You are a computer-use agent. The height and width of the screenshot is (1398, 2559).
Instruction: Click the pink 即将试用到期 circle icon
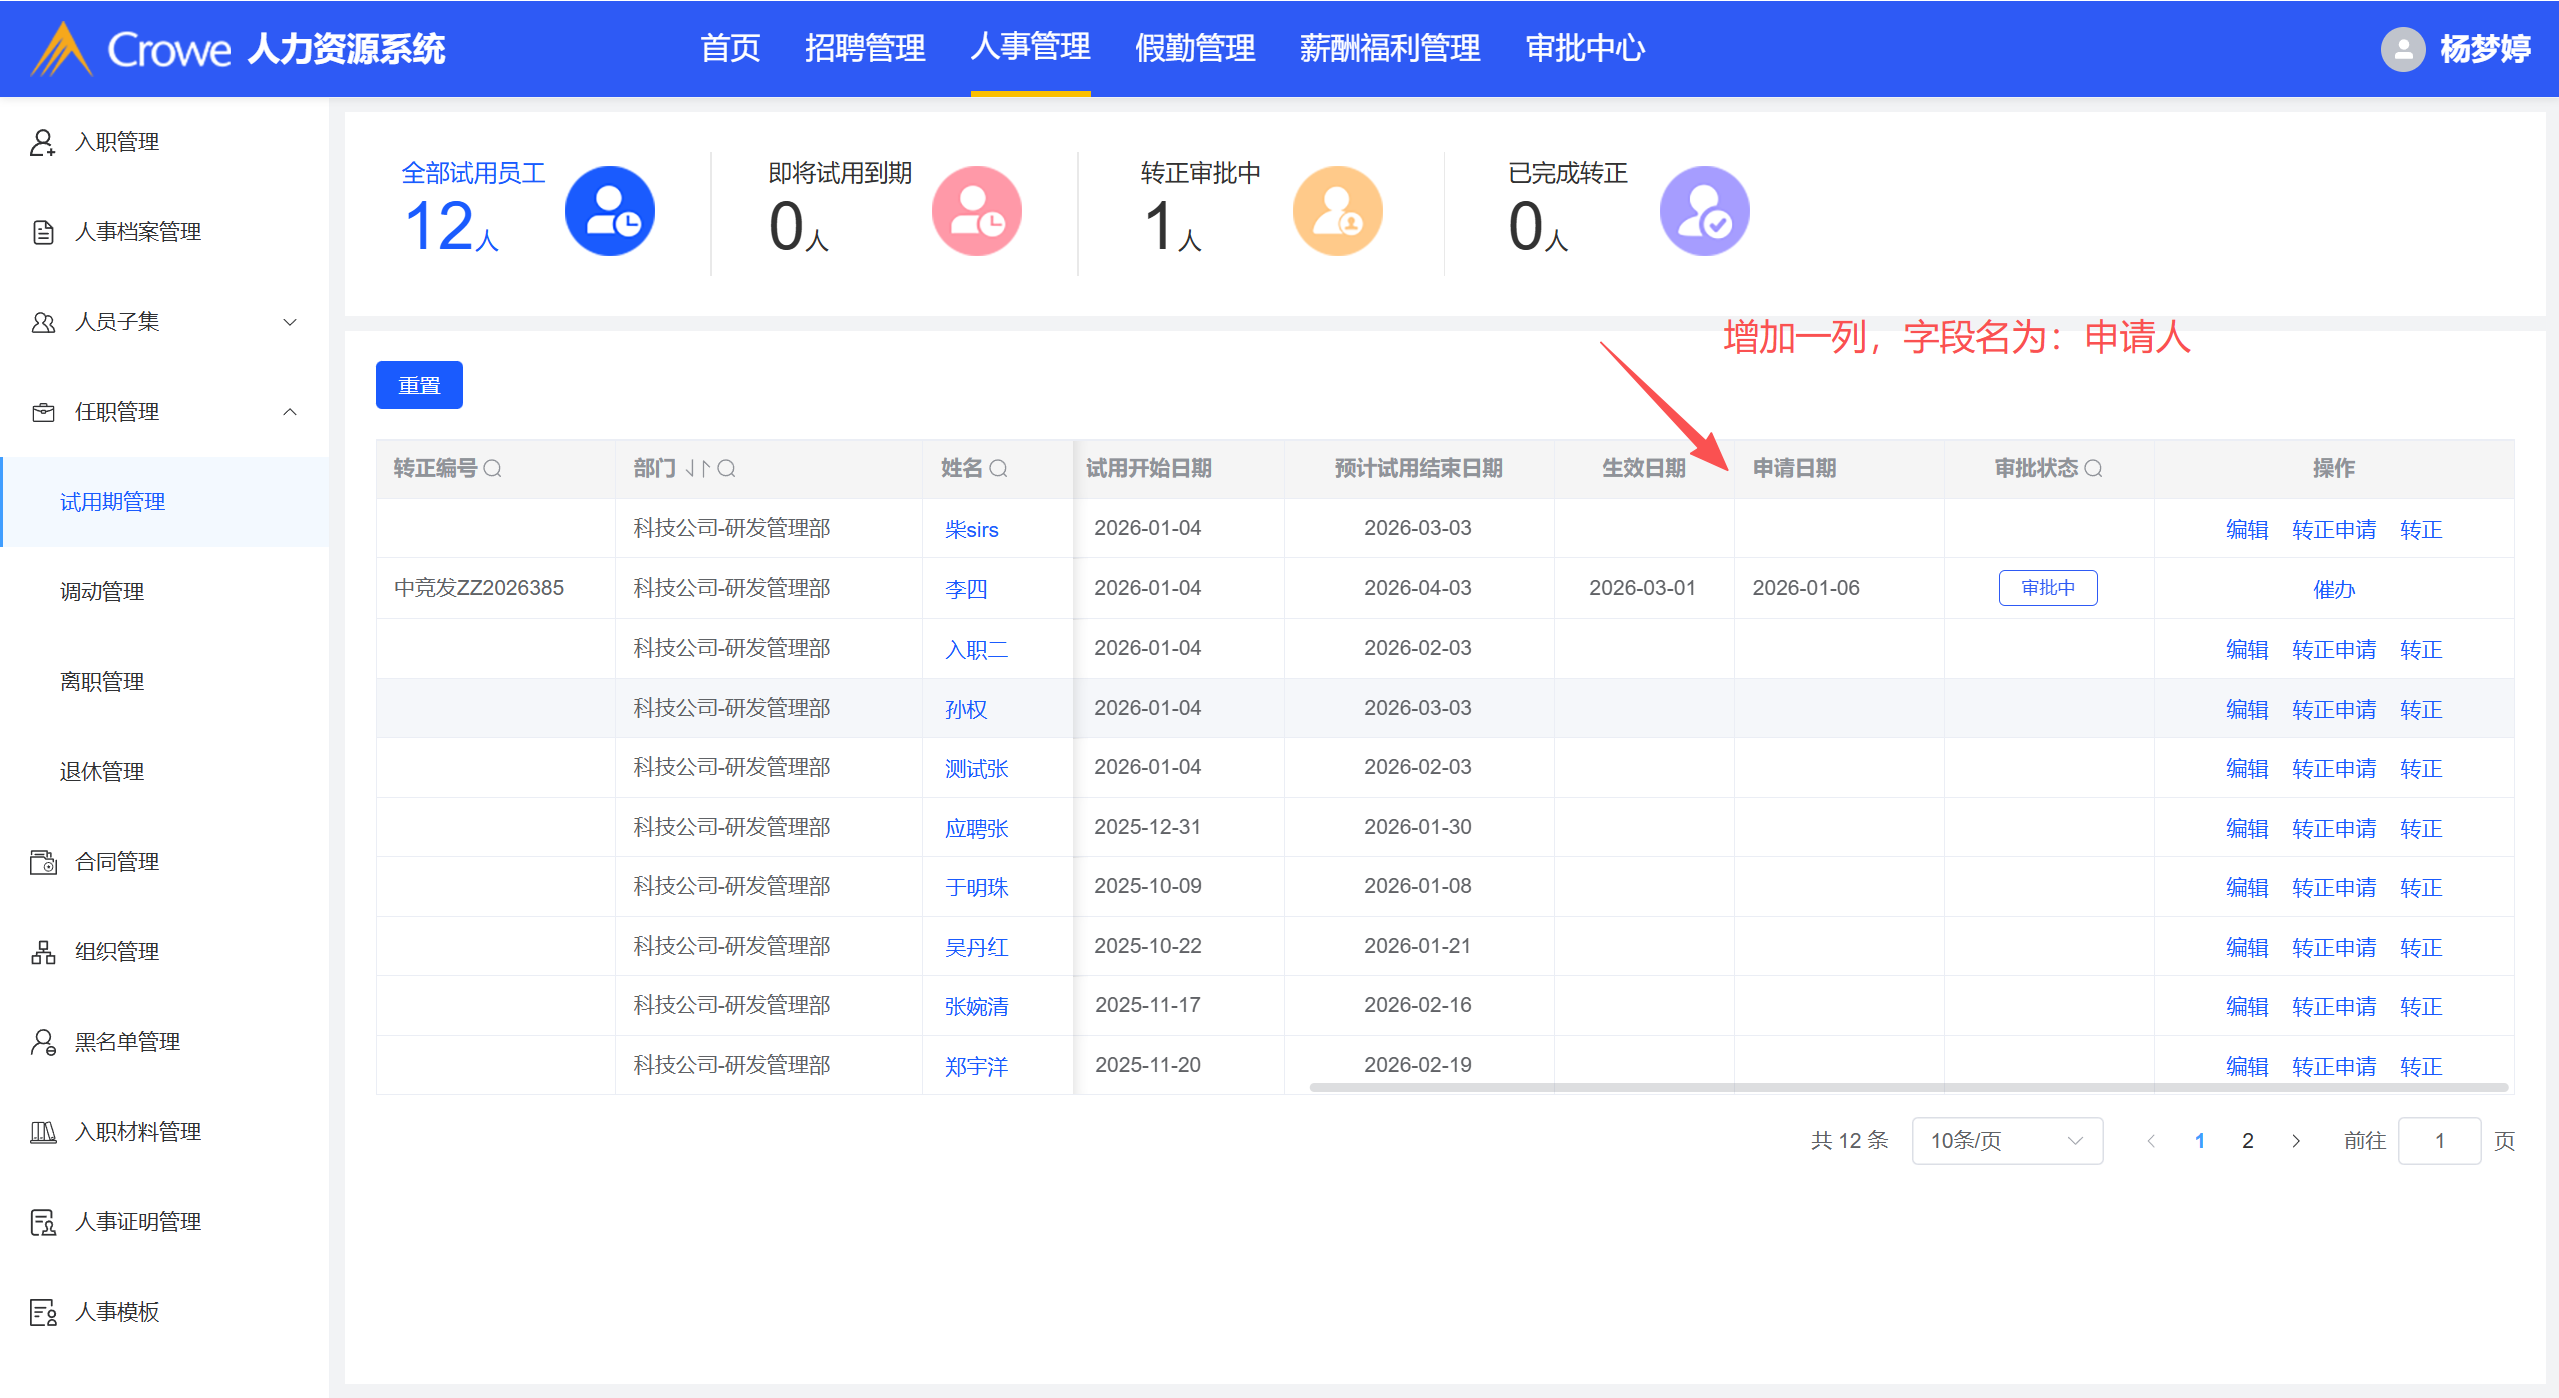[x=976, y=211]
